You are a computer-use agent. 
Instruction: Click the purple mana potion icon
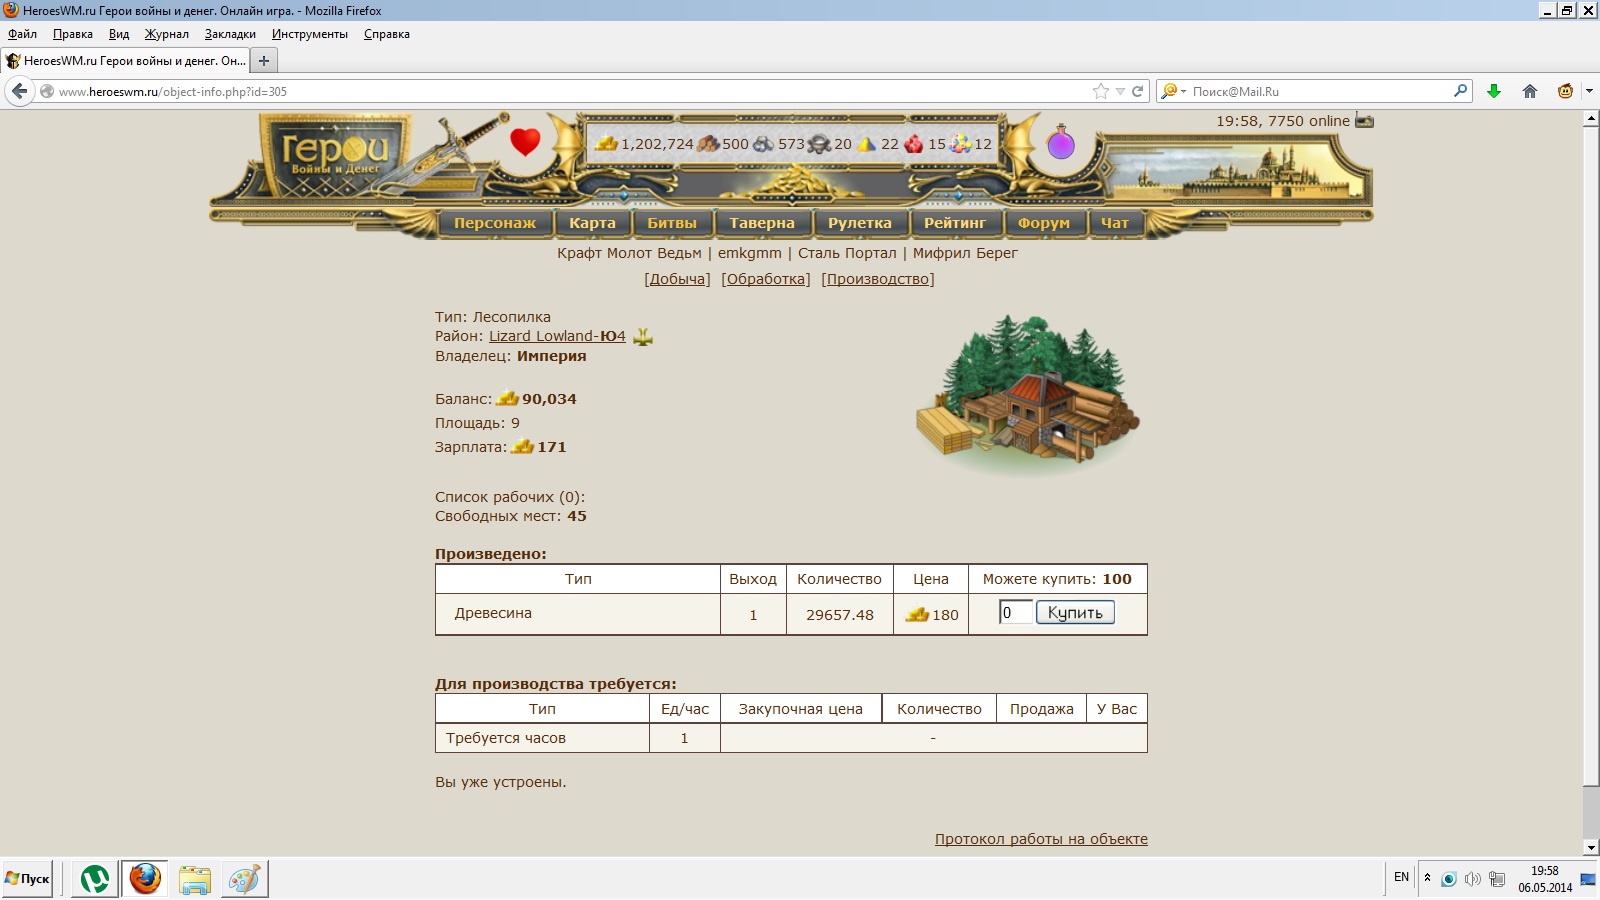pyautogui.click(x=1061, y=143)
